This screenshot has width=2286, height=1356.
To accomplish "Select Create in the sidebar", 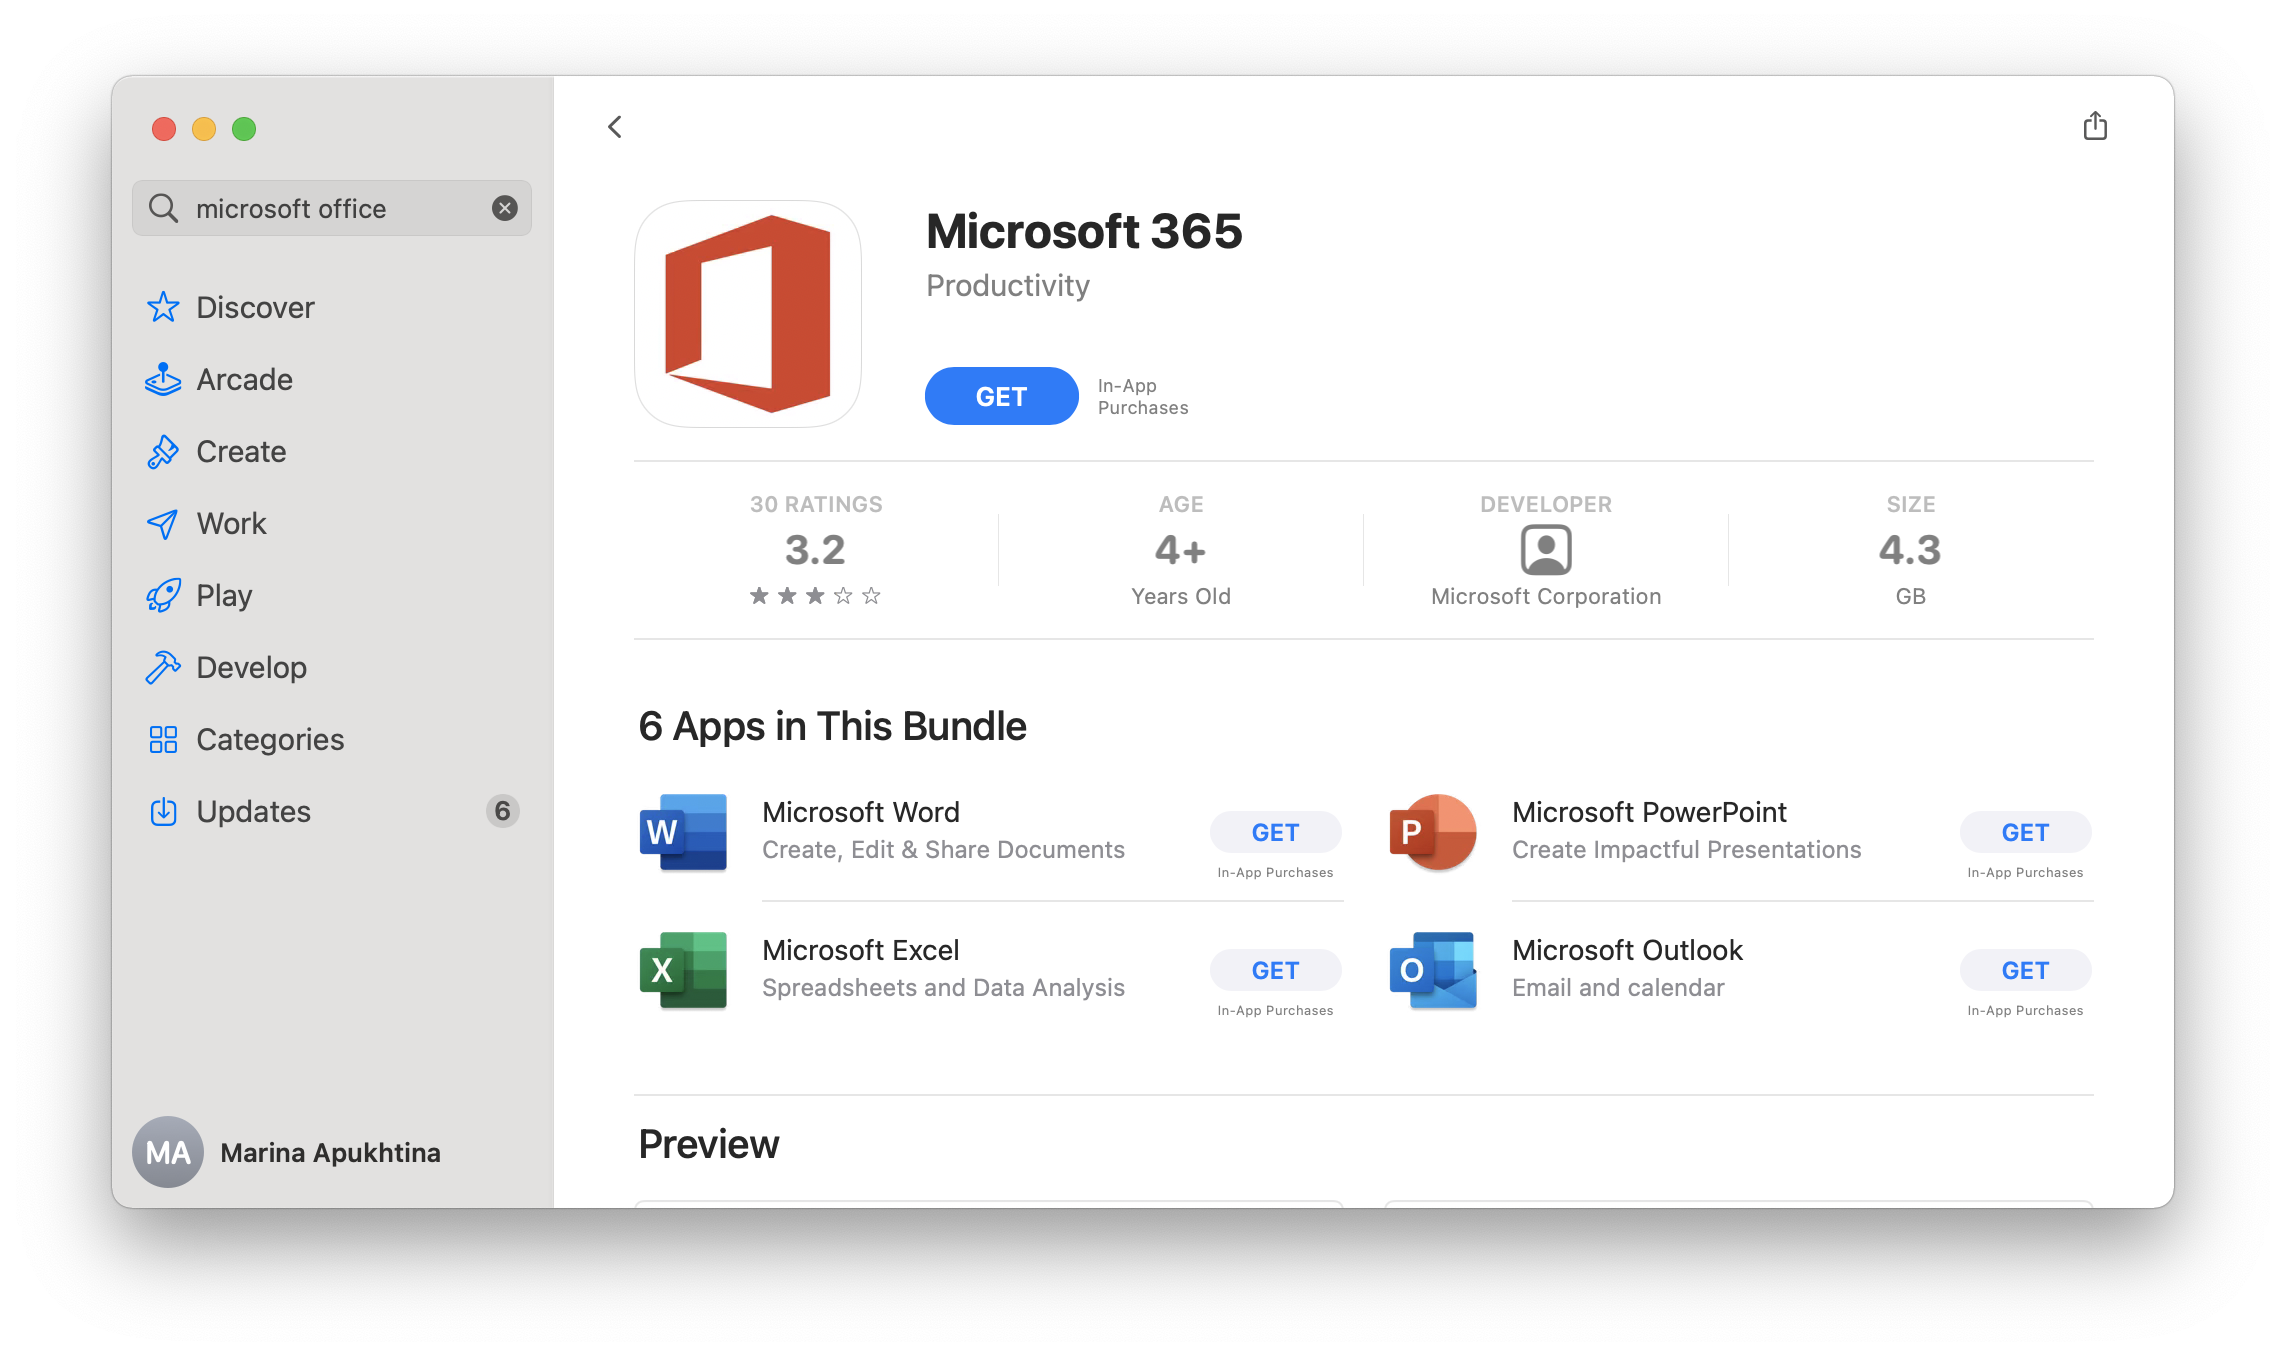I will pyautogui.click(x=241, y=452).
